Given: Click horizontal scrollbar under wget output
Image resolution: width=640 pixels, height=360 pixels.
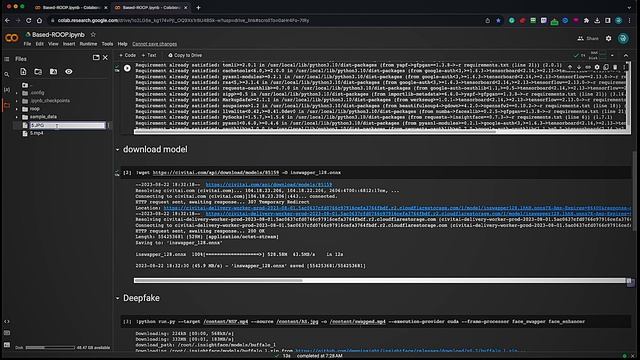Looking at the screenshot, I should point(218,281).
